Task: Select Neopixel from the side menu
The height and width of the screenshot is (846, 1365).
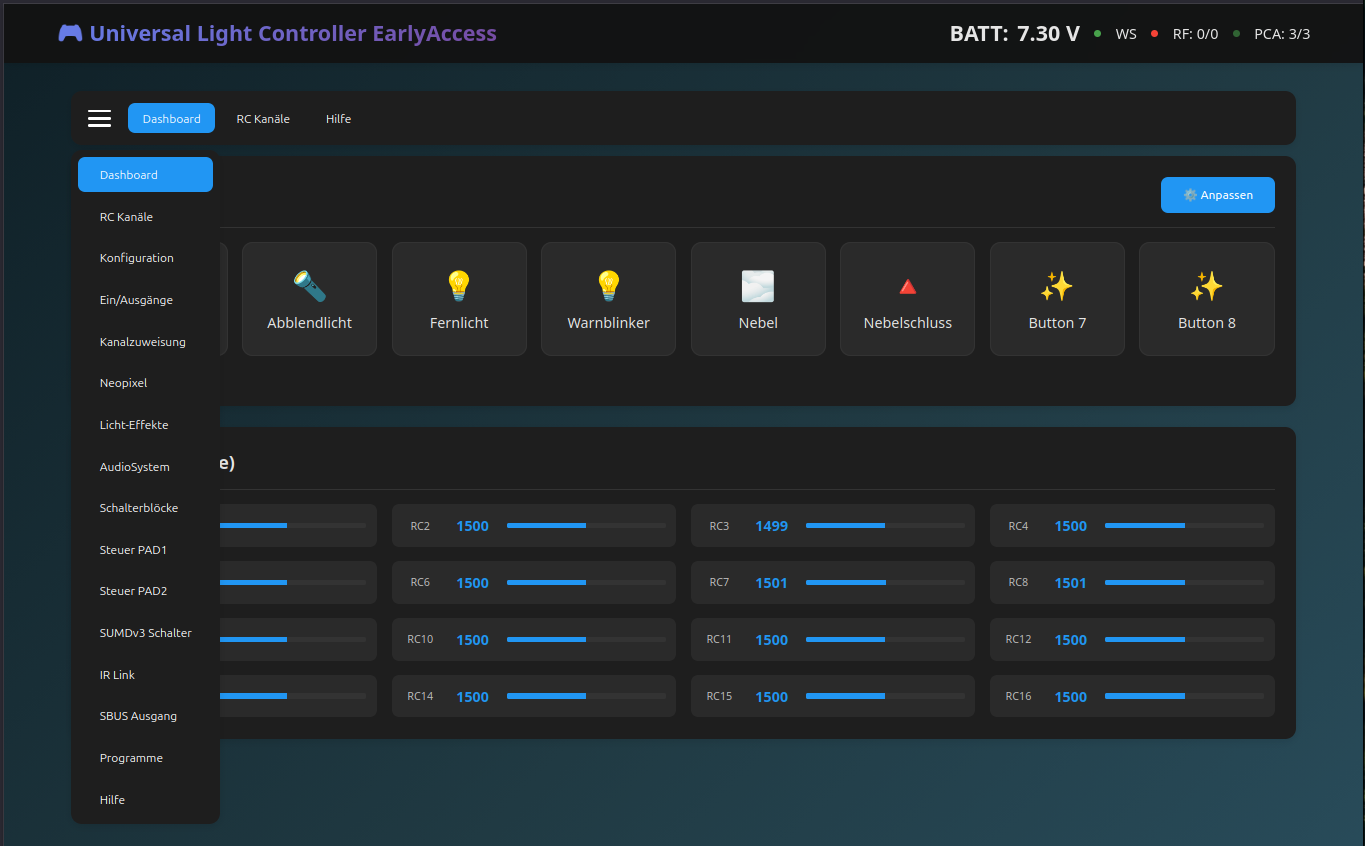Action: pos(124,383)
